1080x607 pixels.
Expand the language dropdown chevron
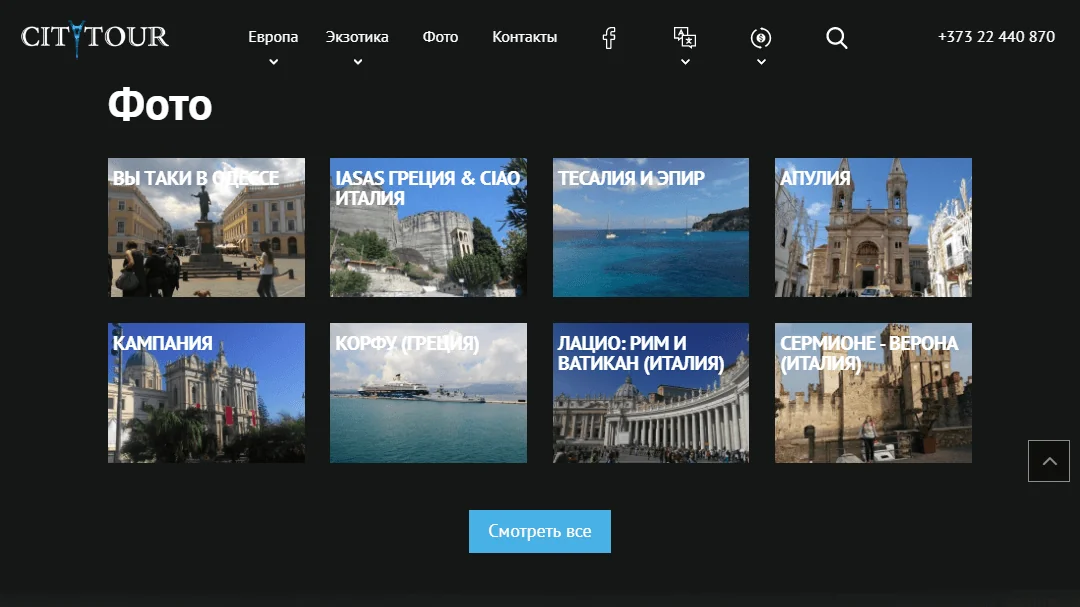[x=685, y=62]
